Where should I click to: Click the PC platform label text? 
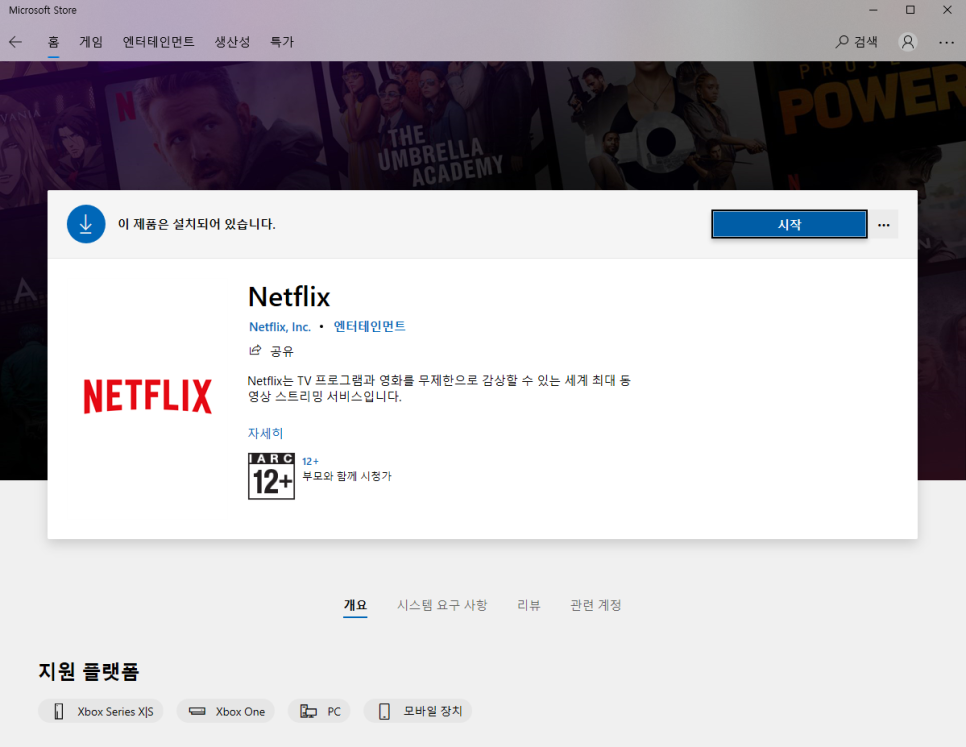pos(334,712)
